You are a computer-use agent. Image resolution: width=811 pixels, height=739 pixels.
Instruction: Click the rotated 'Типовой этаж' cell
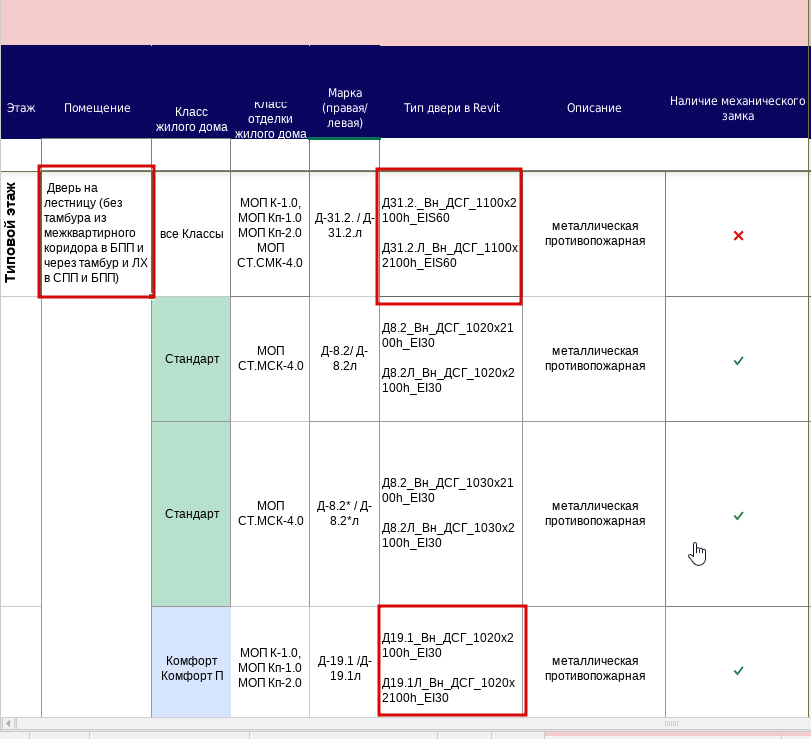(21, 233)
